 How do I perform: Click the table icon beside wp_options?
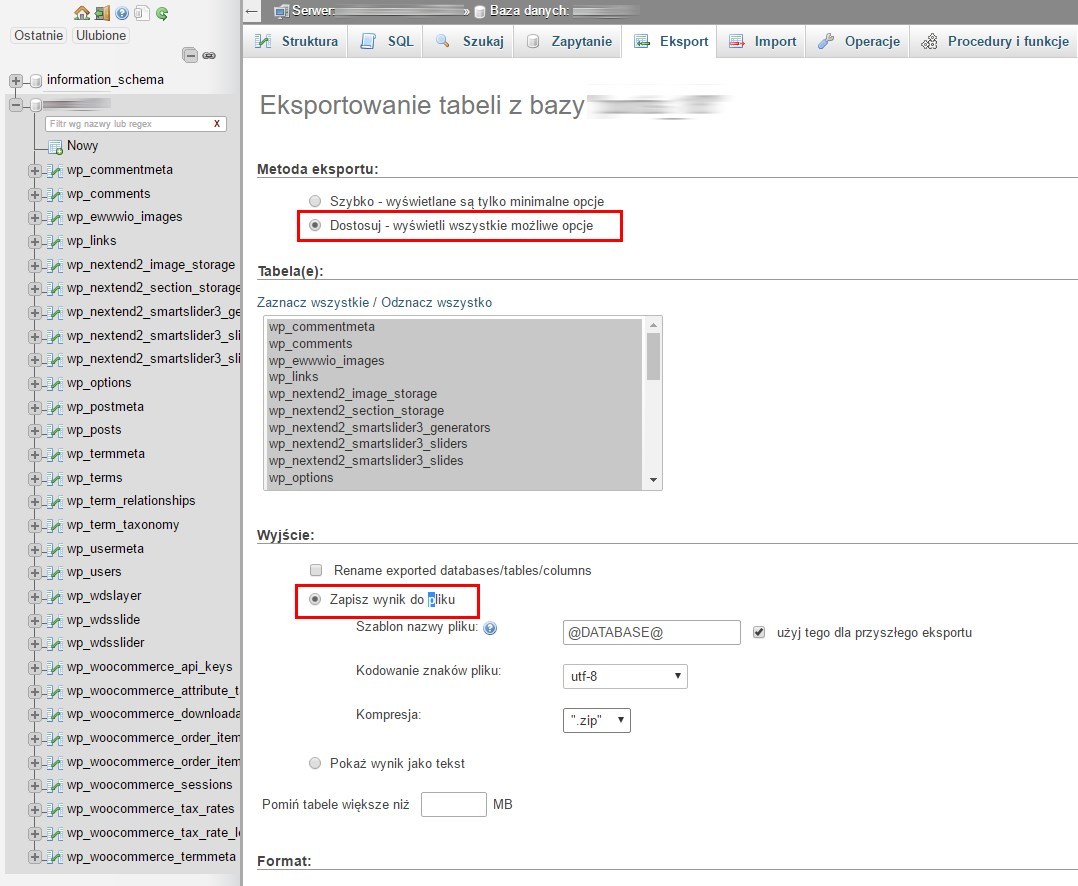[x=55, y=384]
